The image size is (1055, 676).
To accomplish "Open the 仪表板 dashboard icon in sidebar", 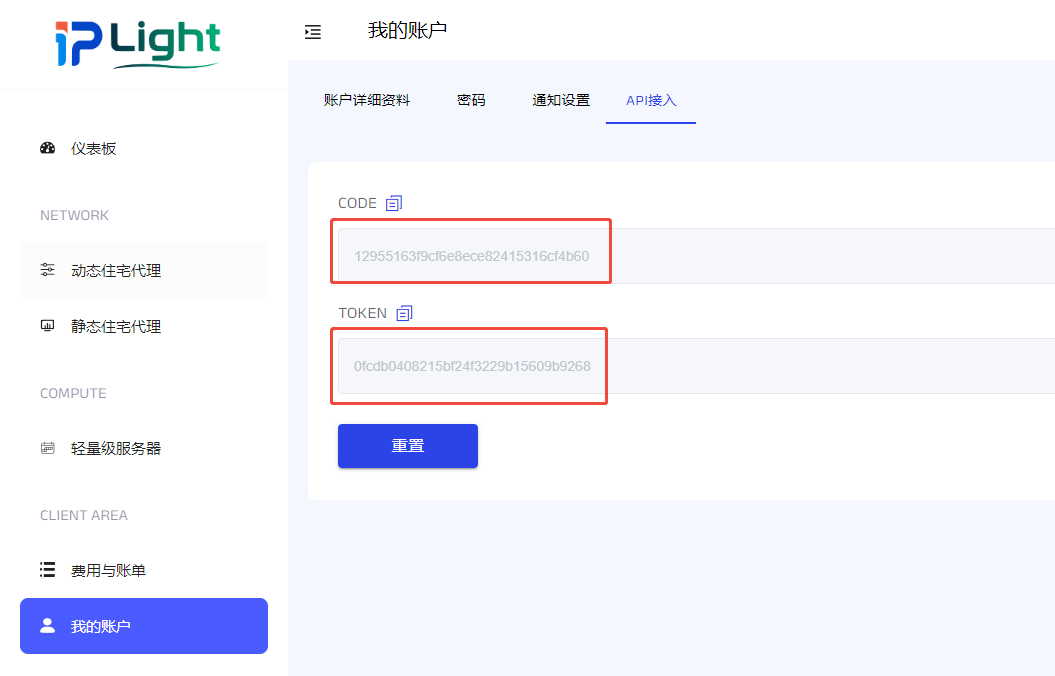I will 47,148.
